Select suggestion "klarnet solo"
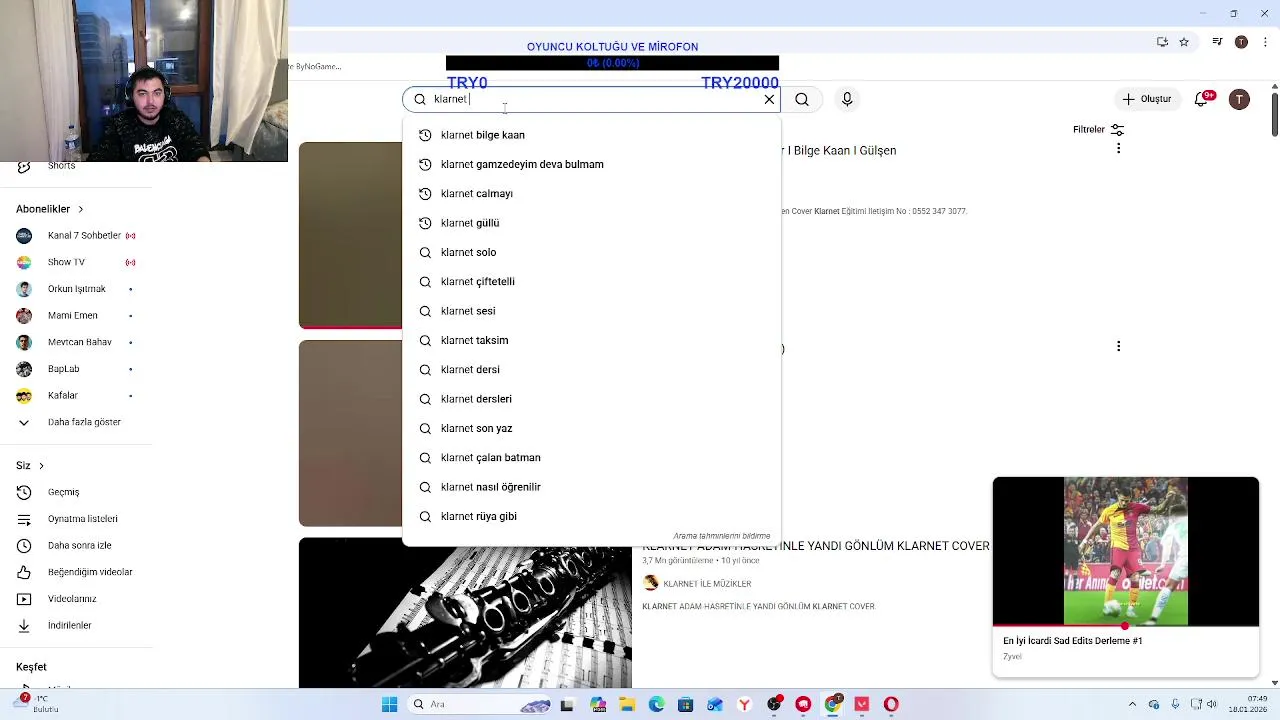Image resolution: width=1280 pixels, height=720 pixels. click(x=591, y=252)
